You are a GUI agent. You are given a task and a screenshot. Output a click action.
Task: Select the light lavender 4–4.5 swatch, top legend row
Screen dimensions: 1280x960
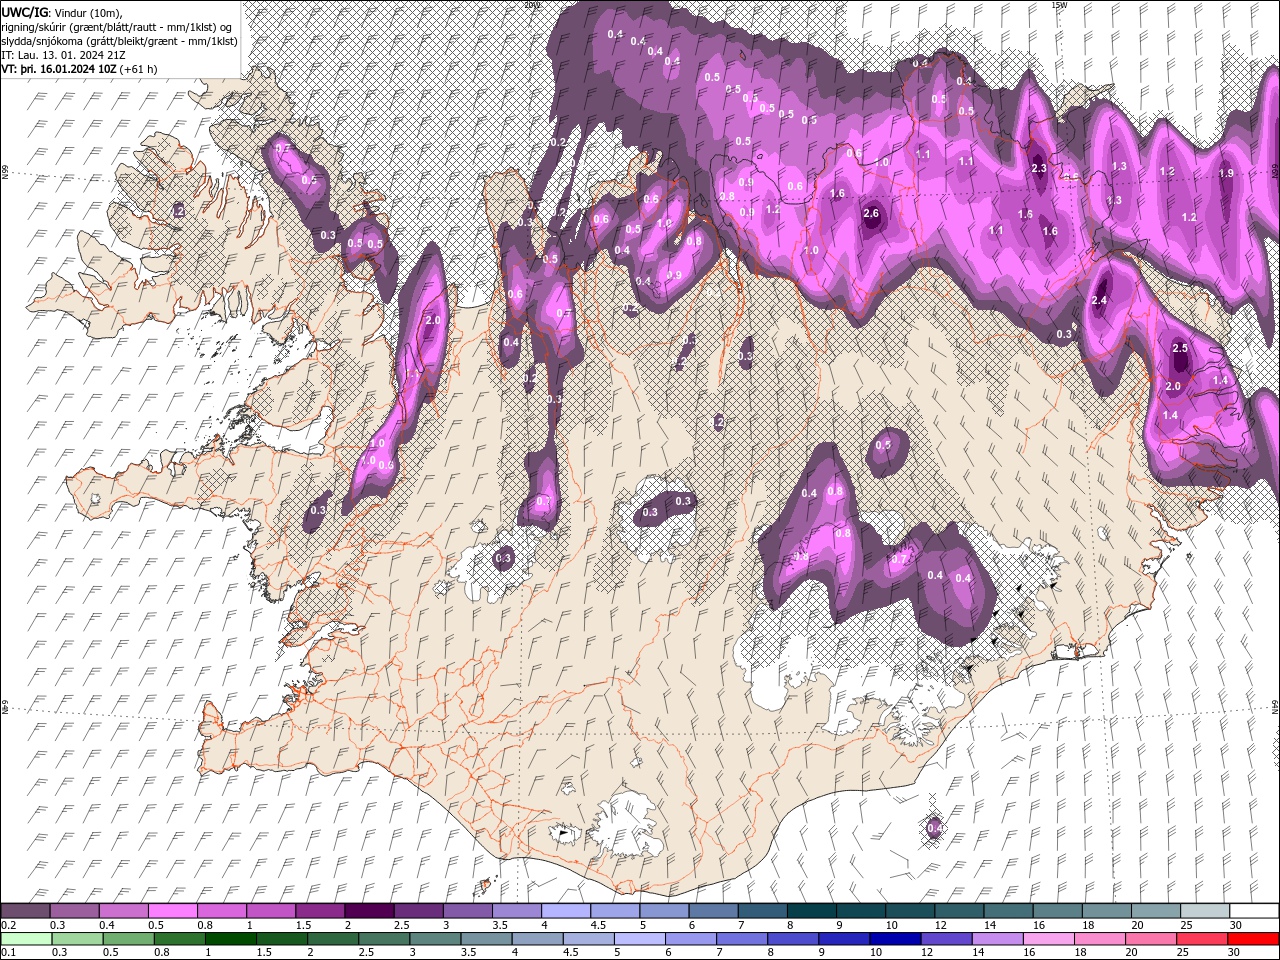[566, 911]
